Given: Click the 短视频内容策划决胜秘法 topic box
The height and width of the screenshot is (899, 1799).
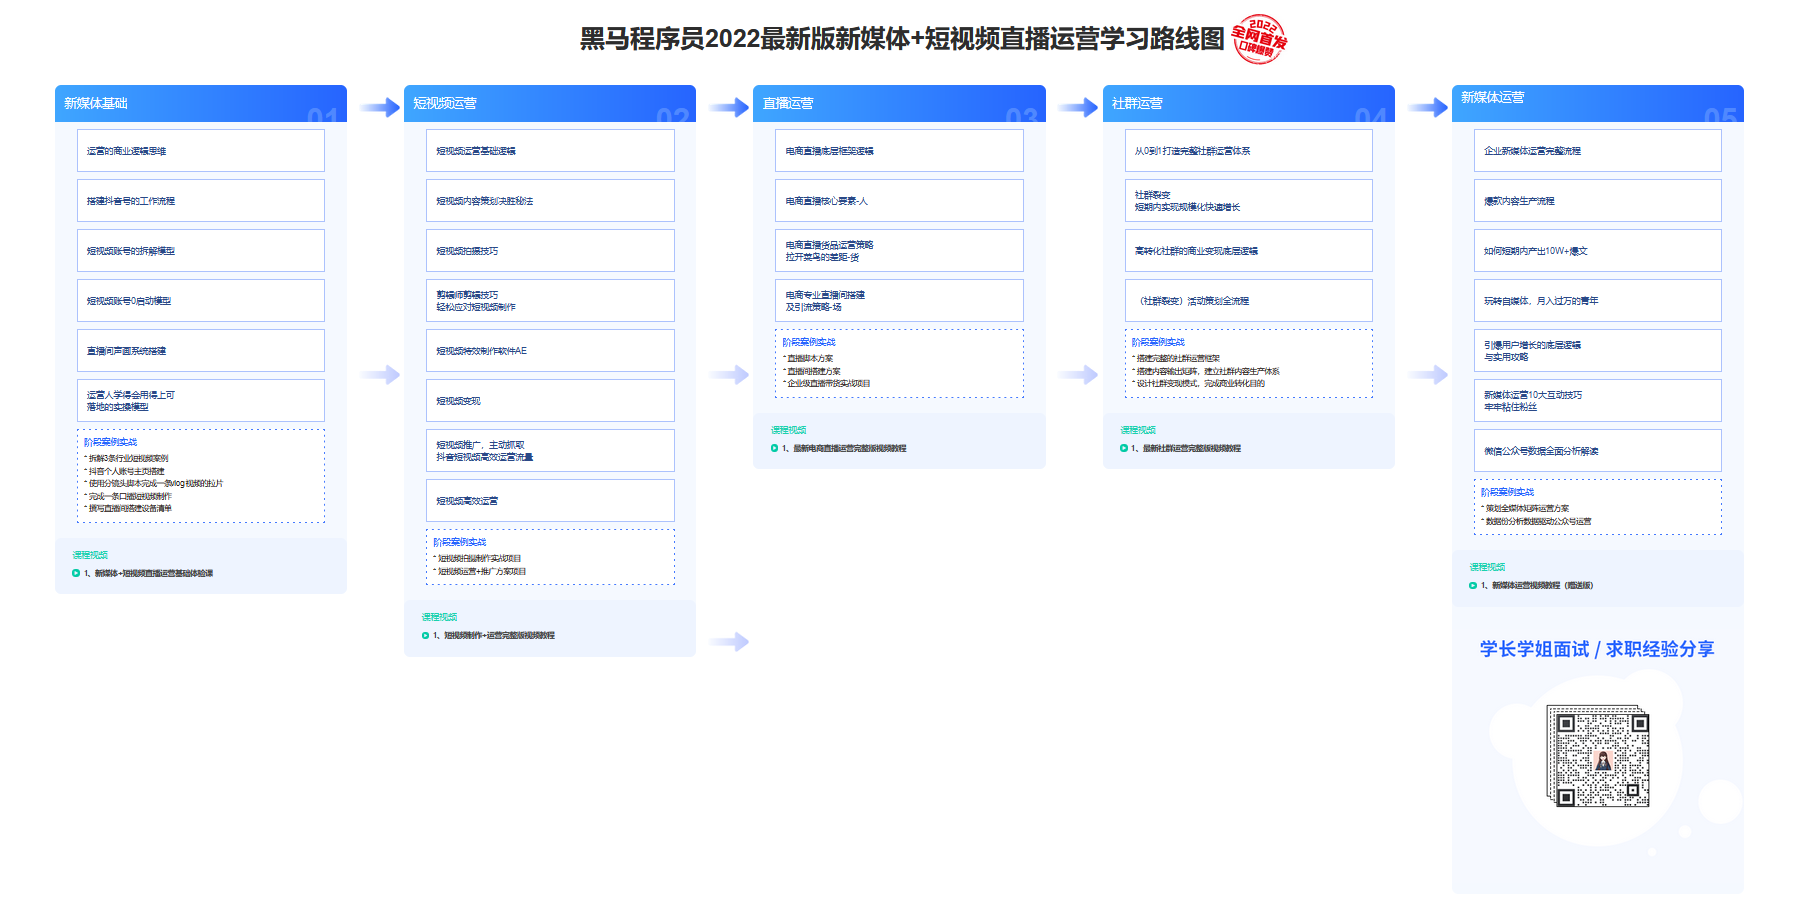Looking at the screenshot, I should click(550, 201).
